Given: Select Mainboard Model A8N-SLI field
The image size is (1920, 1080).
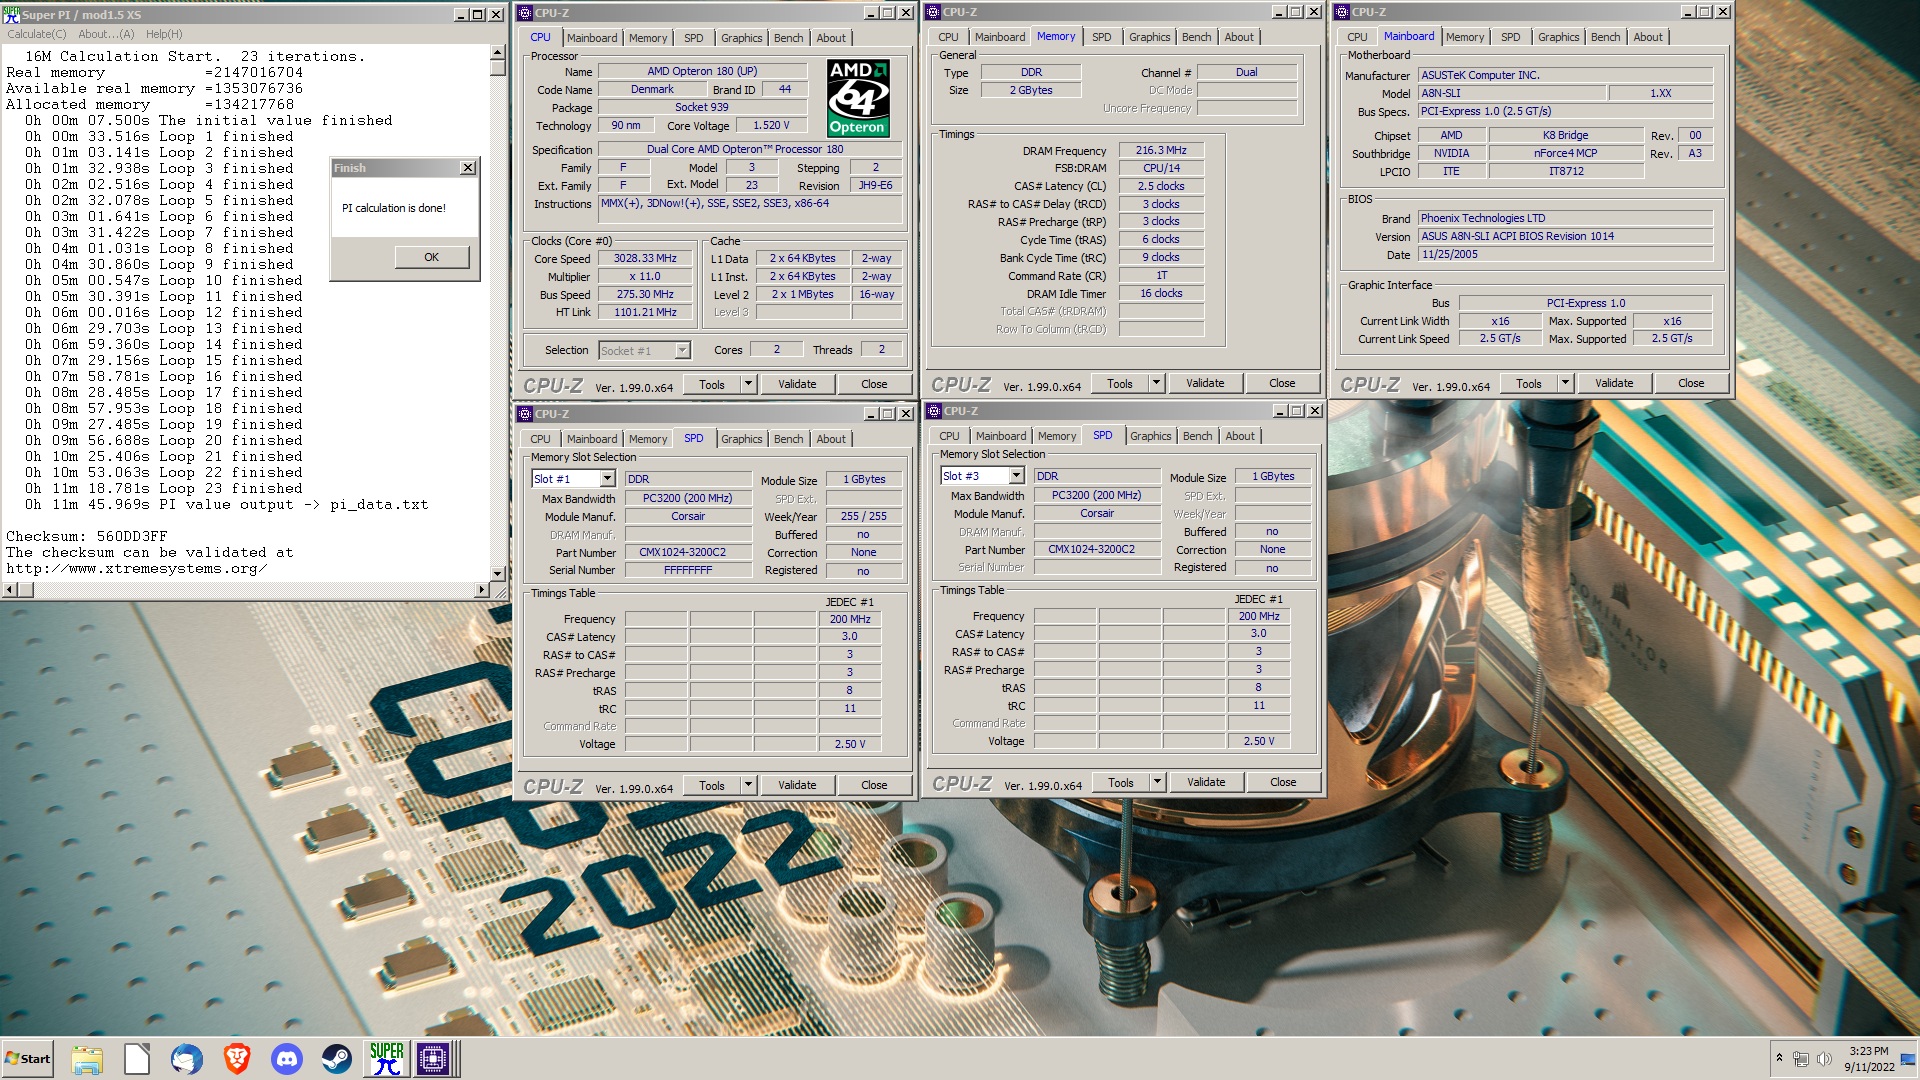Looking at the screenshot, I should pos(1511,93).
